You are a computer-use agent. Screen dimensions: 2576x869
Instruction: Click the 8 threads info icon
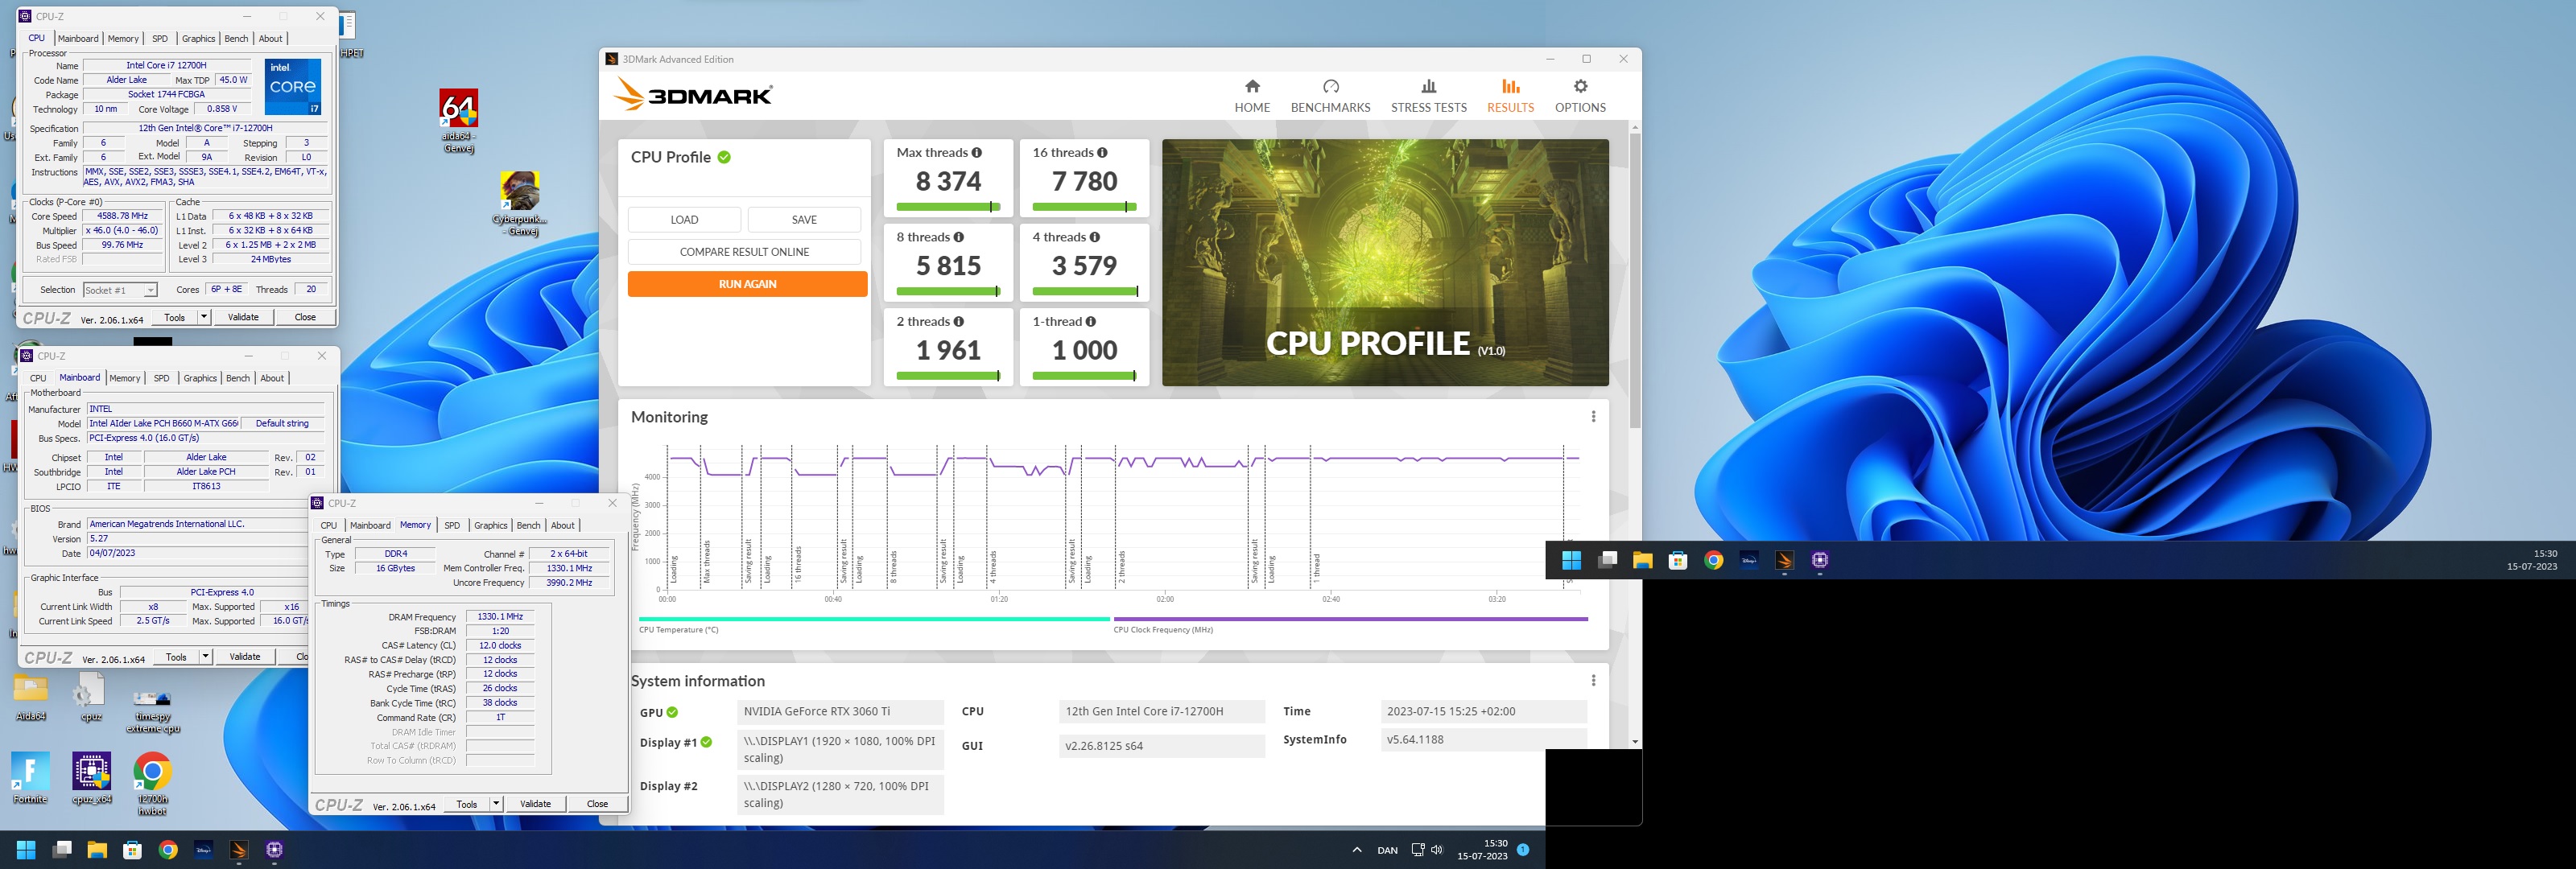pos(959,237)
